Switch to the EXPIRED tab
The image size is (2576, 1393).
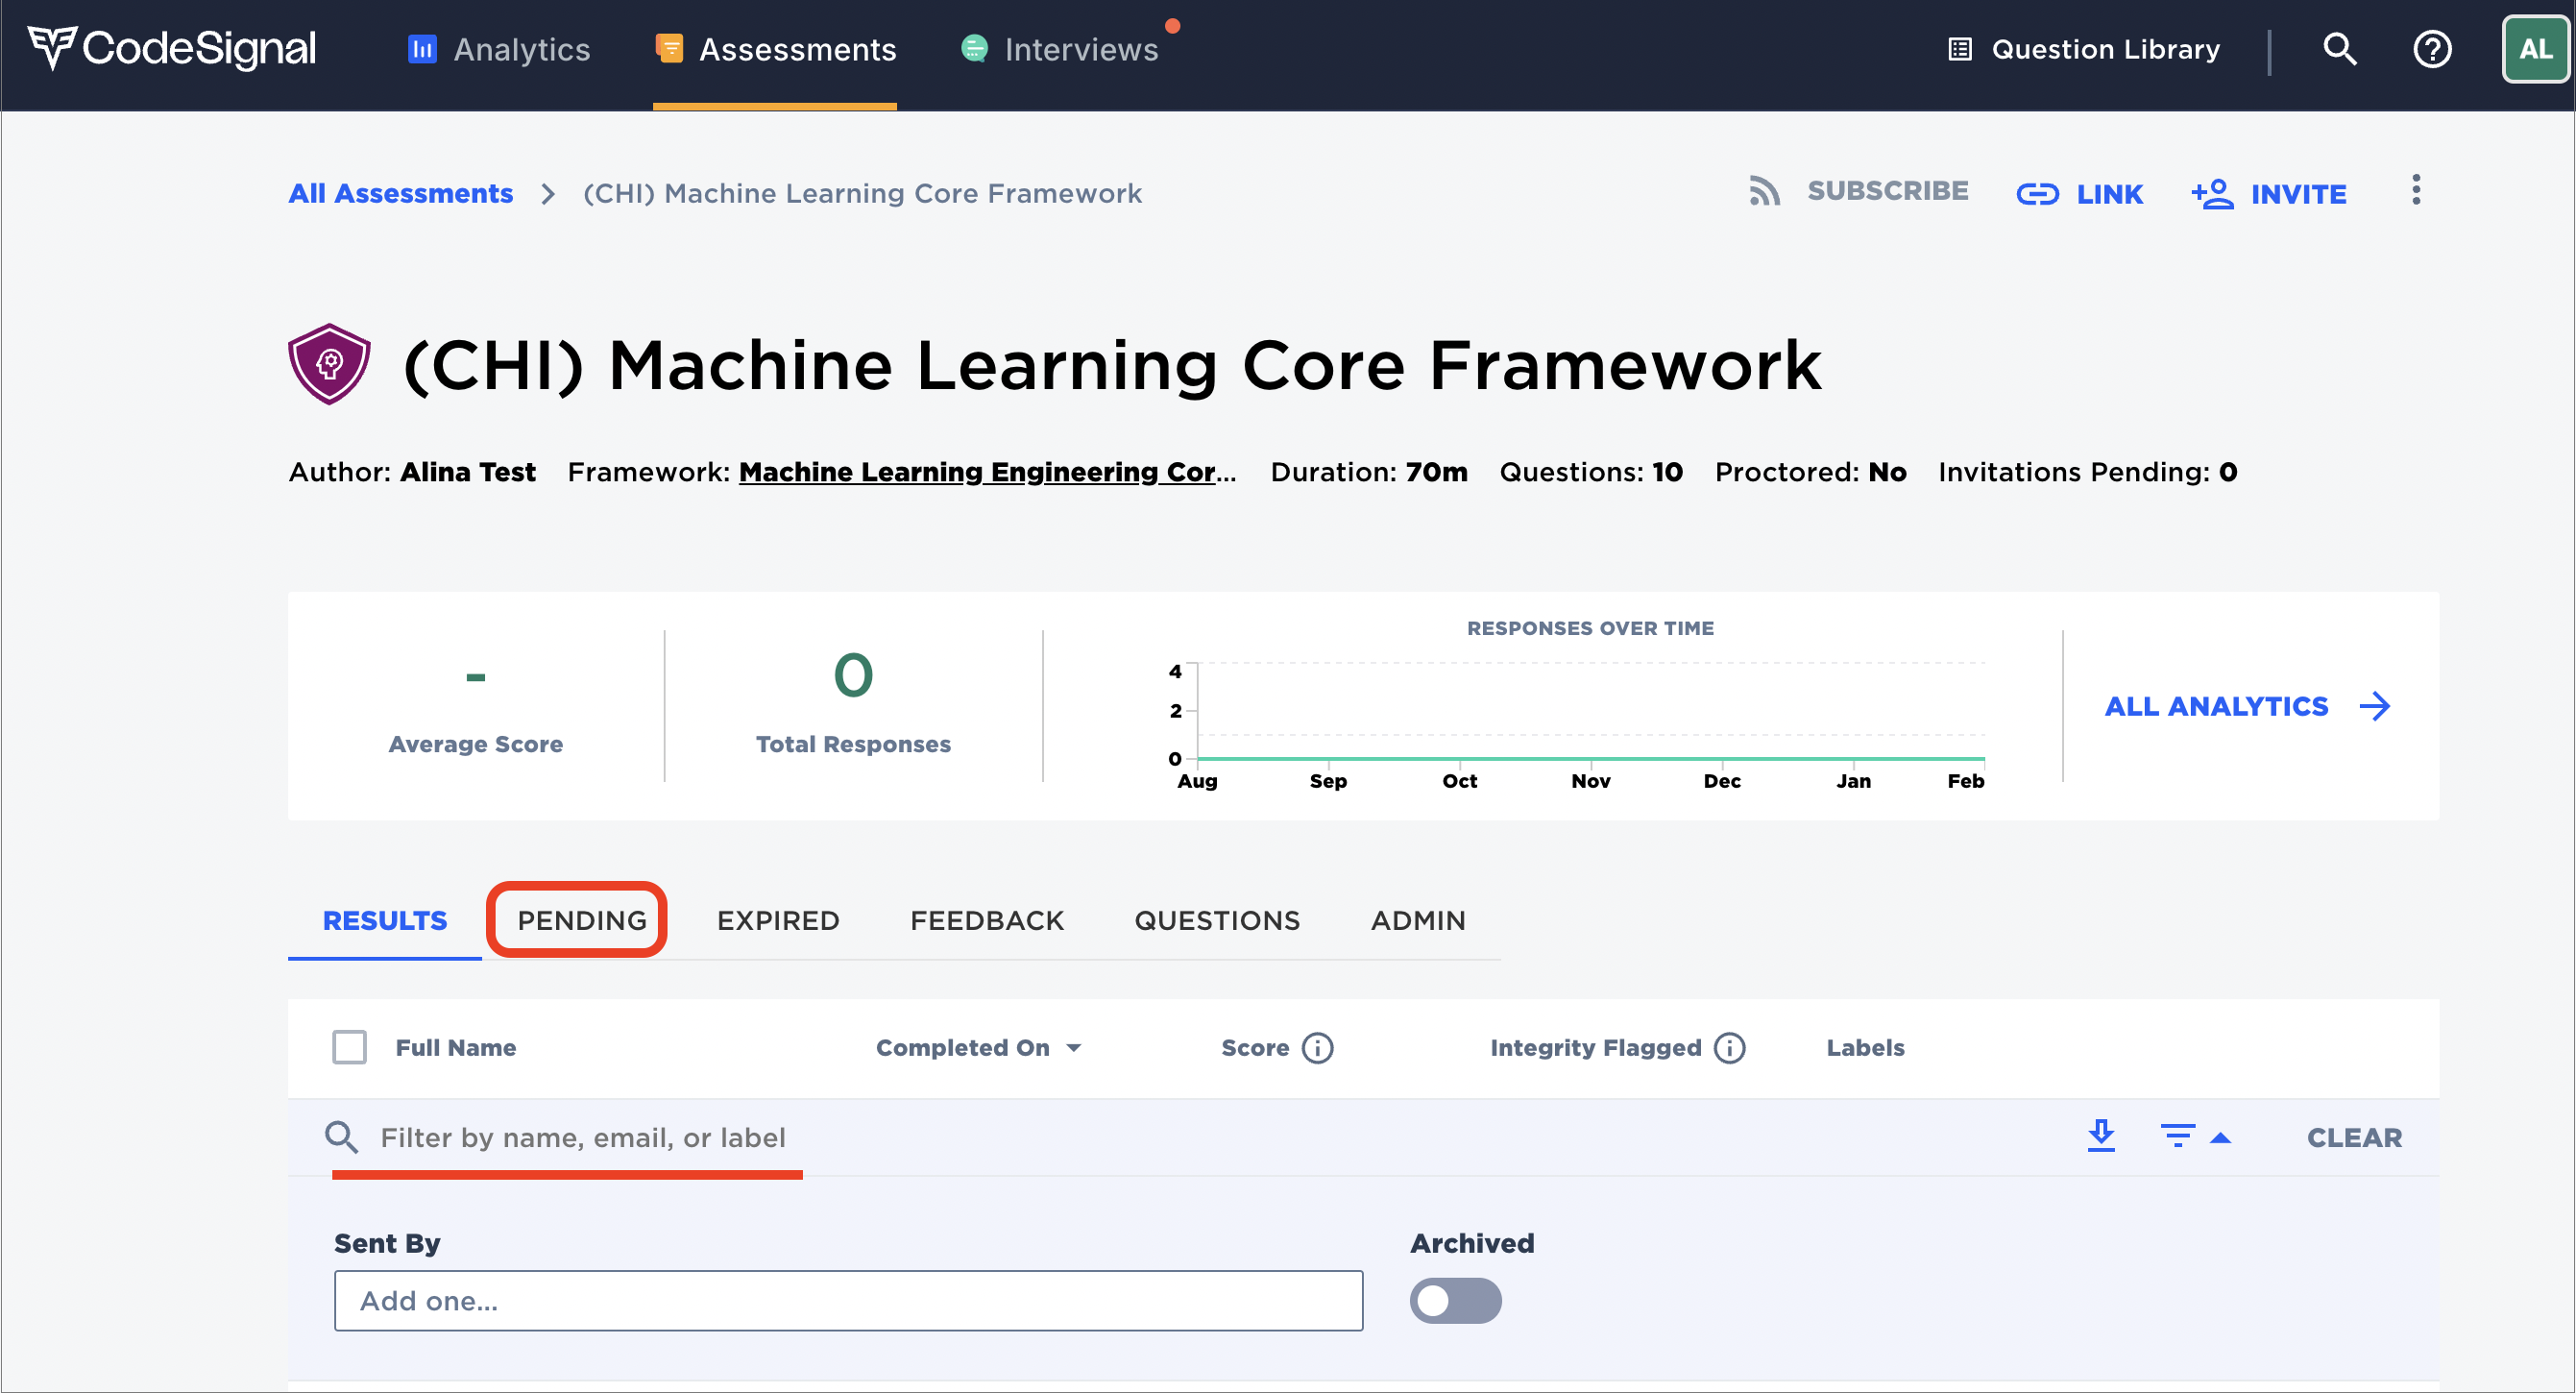click(777, 920)
